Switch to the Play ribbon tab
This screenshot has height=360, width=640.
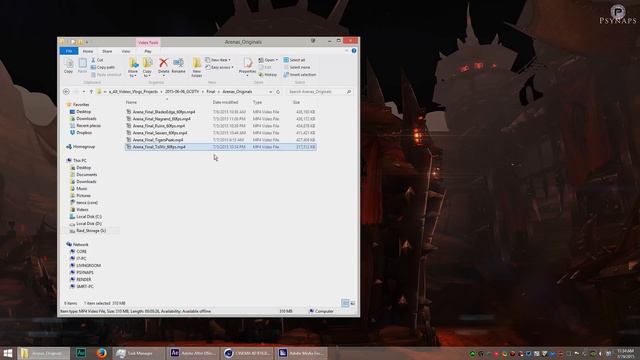click(x=148, y=51)
